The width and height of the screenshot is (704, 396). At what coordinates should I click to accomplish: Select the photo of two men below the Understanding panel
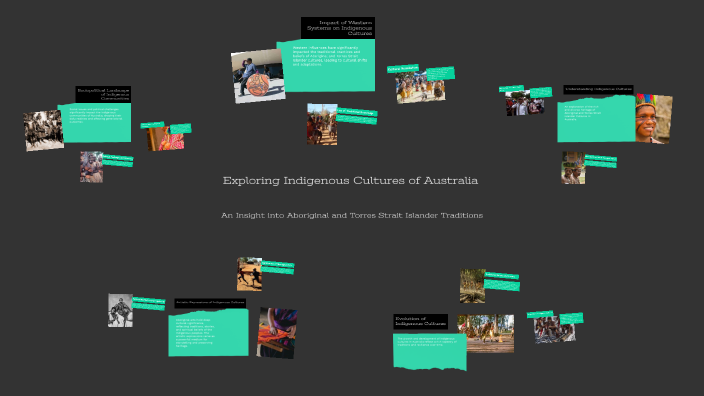pos(573,168)
